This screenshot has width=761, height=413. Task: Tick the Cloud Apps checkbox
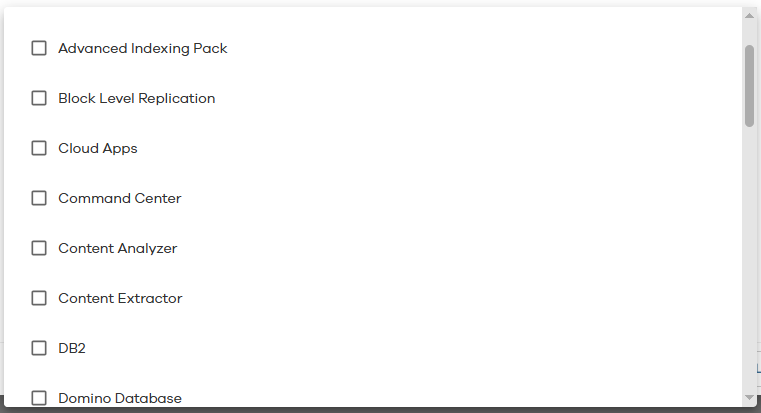(39, 148)
